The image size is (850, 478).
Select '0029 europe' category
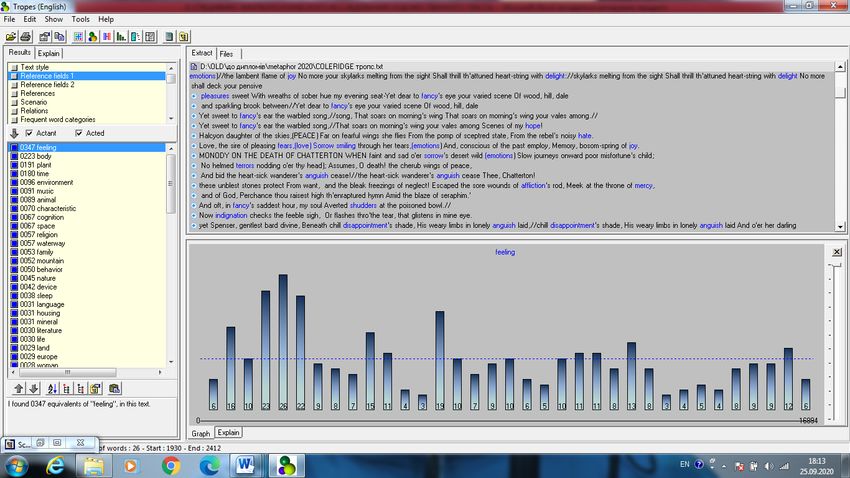click(38, 357)
